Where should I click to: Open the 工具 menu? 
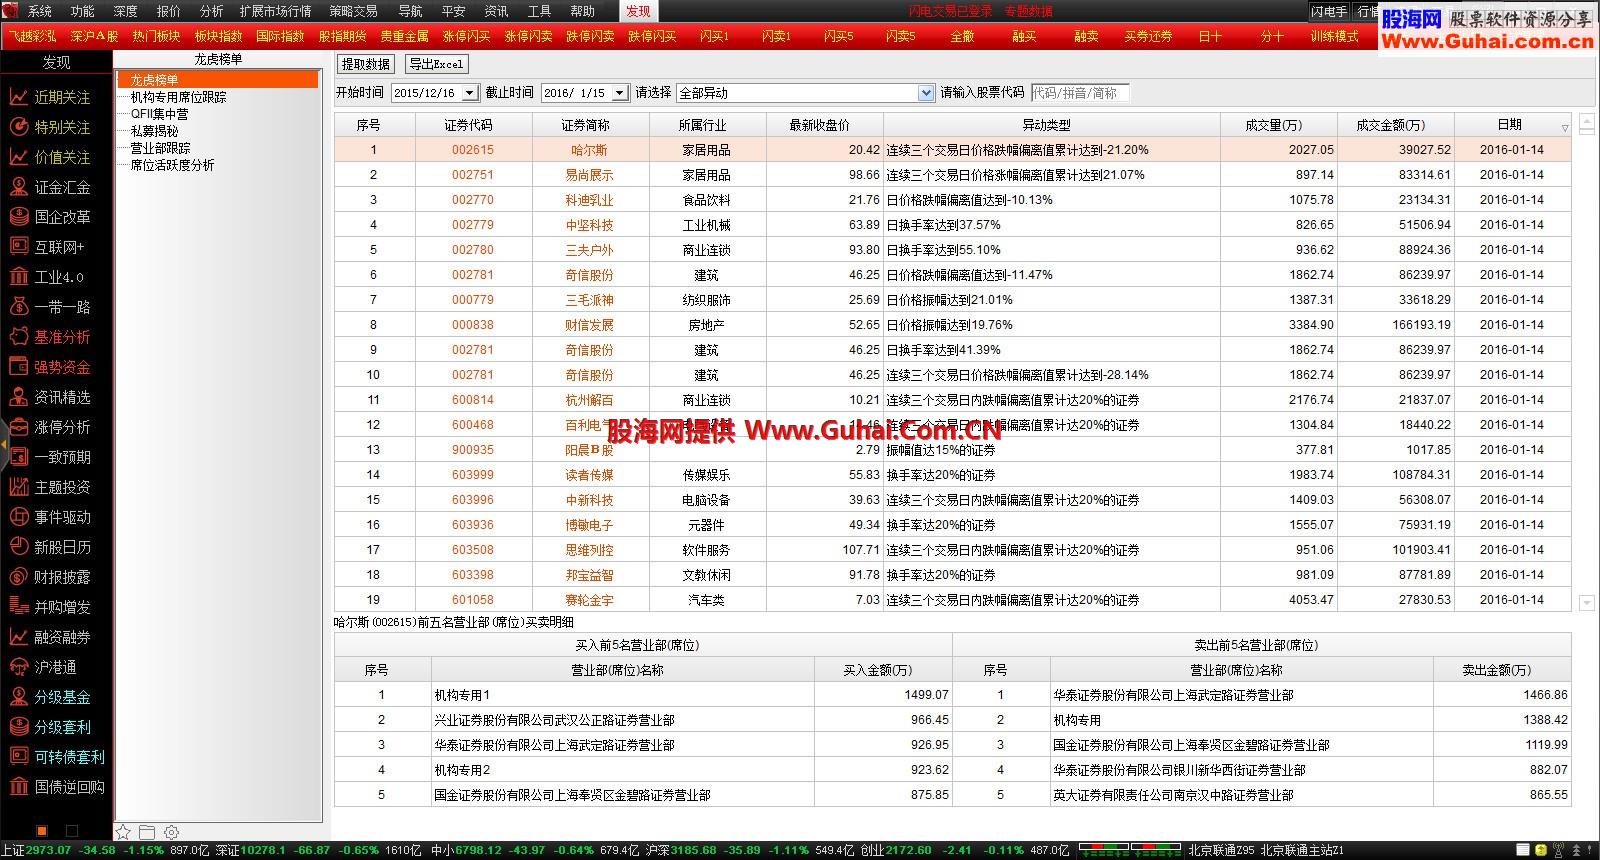click(539, 11)
